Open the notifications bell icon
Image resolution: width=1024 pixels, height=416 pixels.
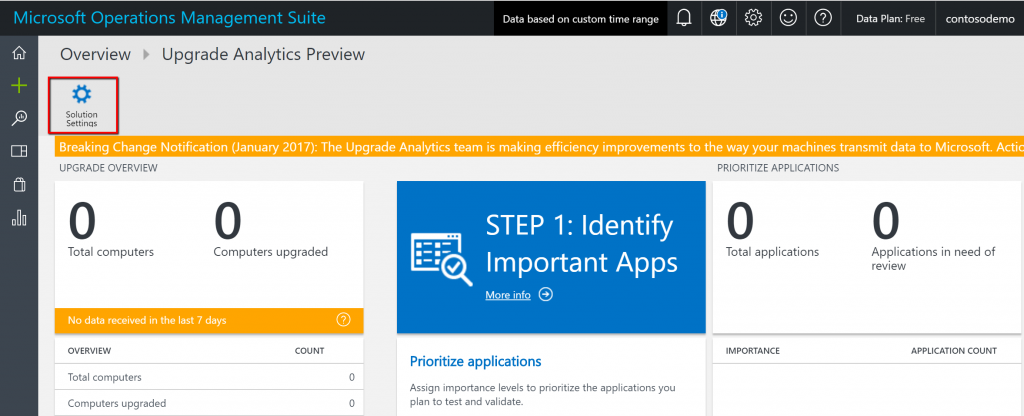pyautogui.click(x=684, y=18)
